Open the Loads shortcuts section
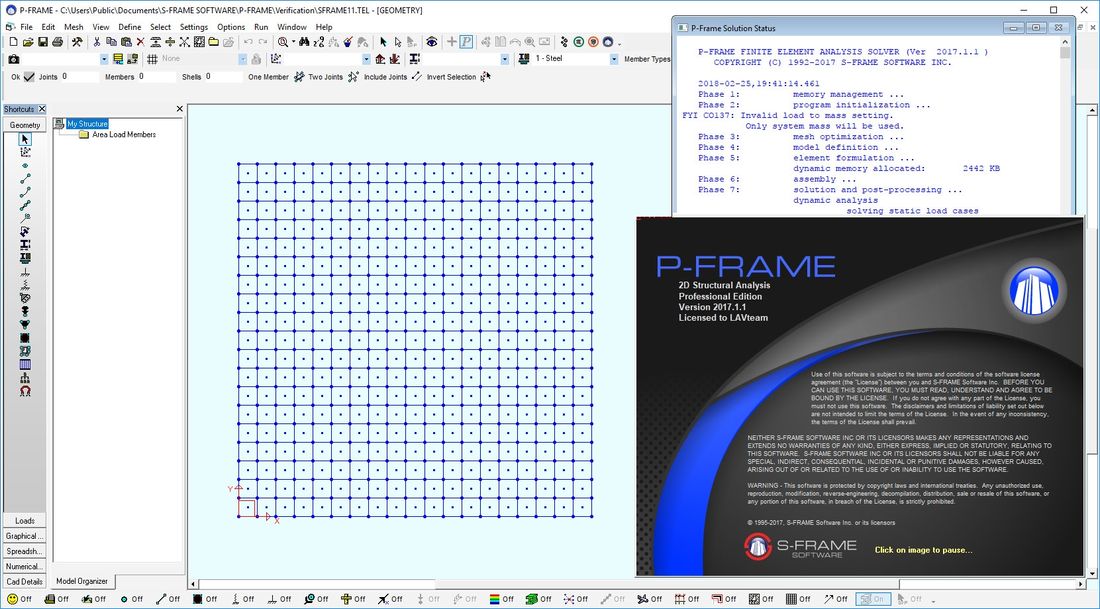Screen dimensions: 1100x609 click(x=24, y=521)
